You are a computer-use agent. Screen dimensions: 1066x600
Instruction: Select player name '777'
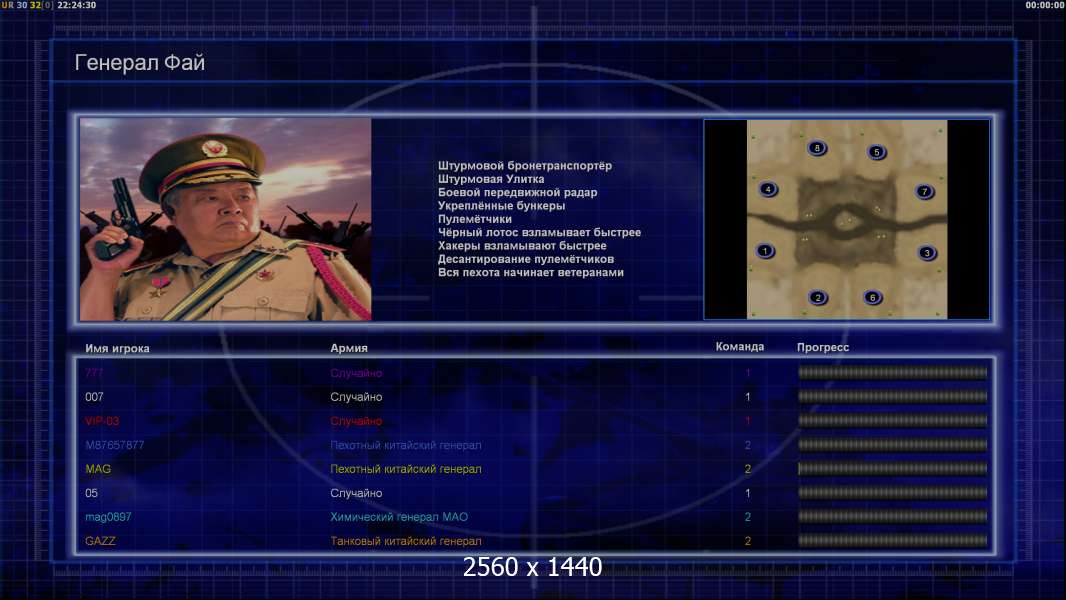(94, 373)
